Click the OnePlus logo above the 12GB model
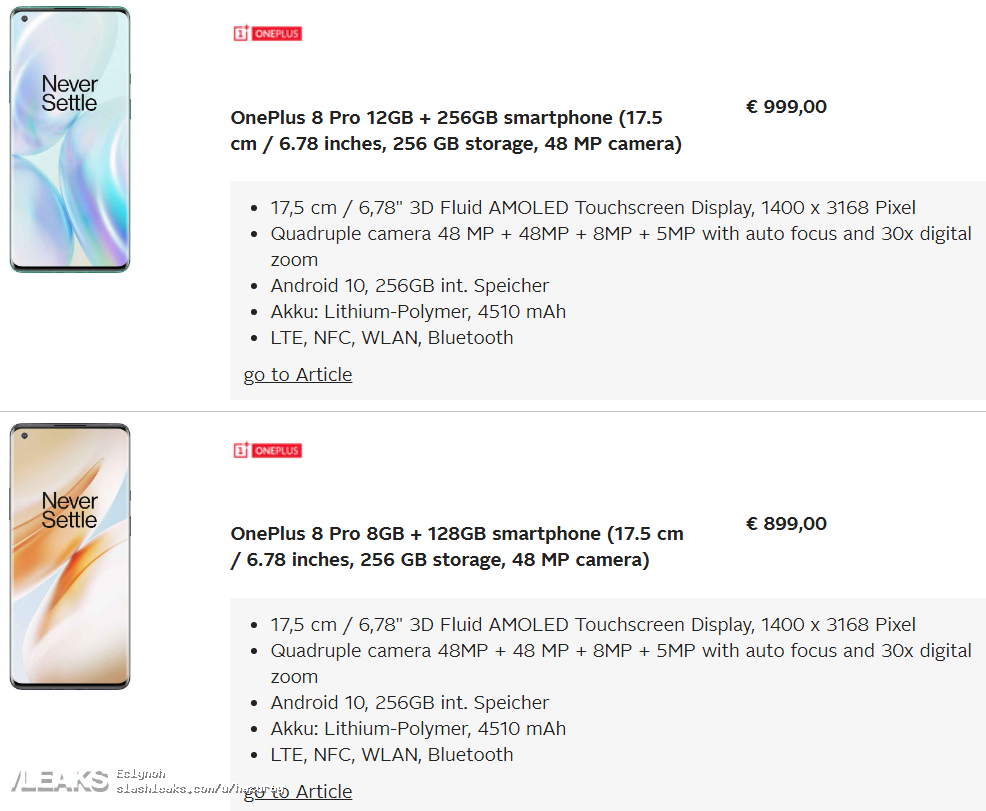986x811 pixels. click(268, 33)
